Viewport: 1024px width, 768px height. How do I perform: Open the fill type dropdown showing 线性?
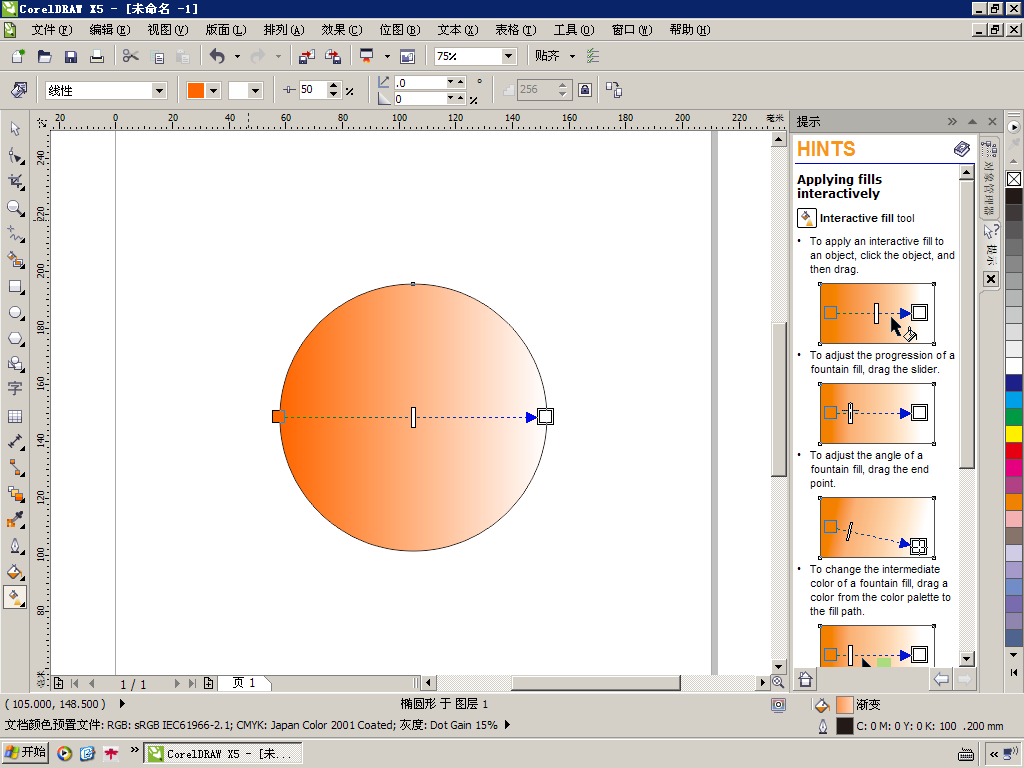coord(158,91)
